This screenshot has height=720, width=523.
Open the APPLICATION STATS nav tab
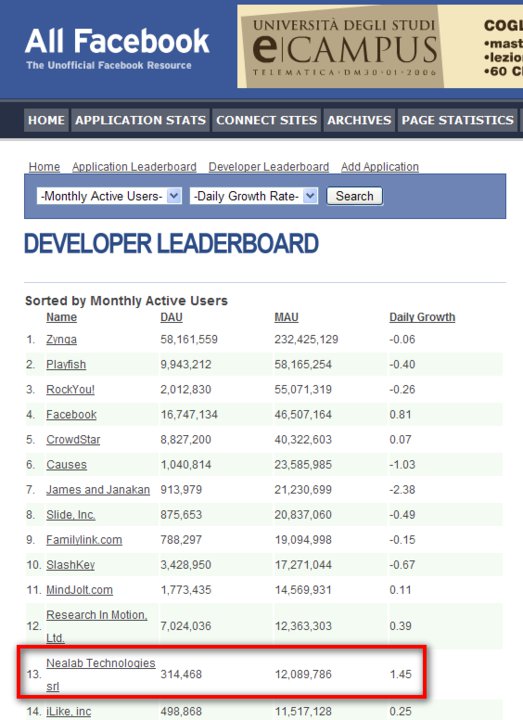click(141, 120)
